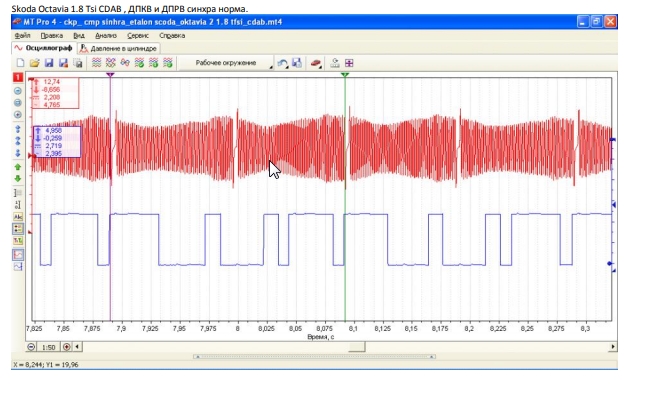The height and width of the screenshot is (399, 647).
Task: Click the green up arrow in the left sidebar
Action: tap(18, 167)
